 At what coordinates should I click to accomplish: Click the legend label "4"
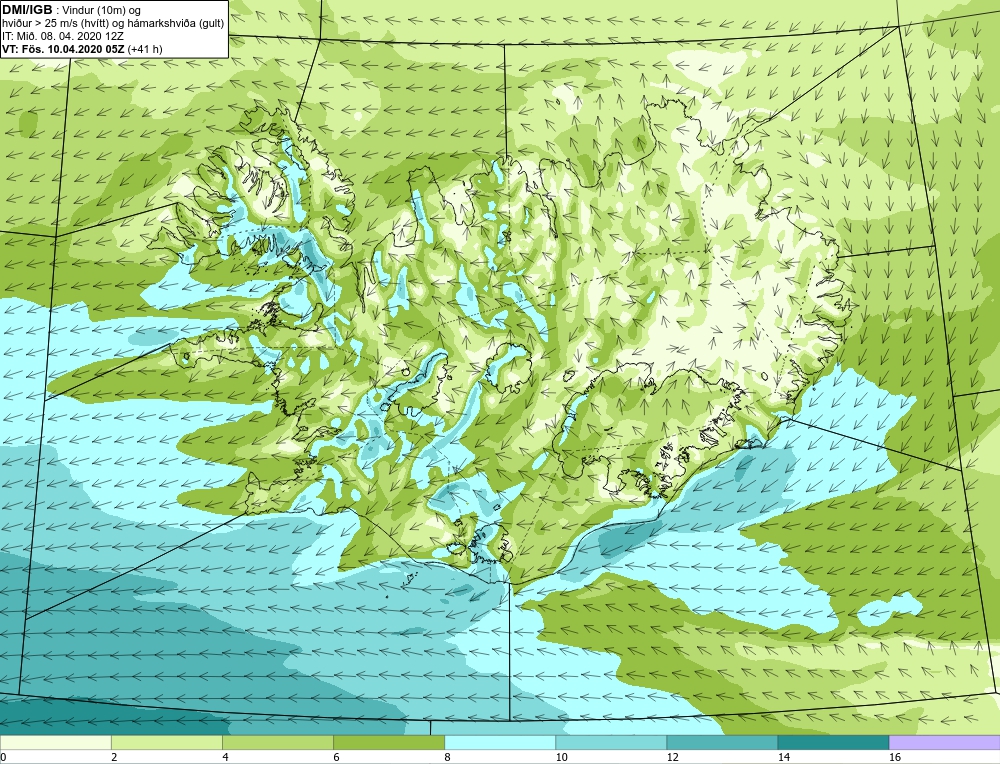click(x=225, y=757)
